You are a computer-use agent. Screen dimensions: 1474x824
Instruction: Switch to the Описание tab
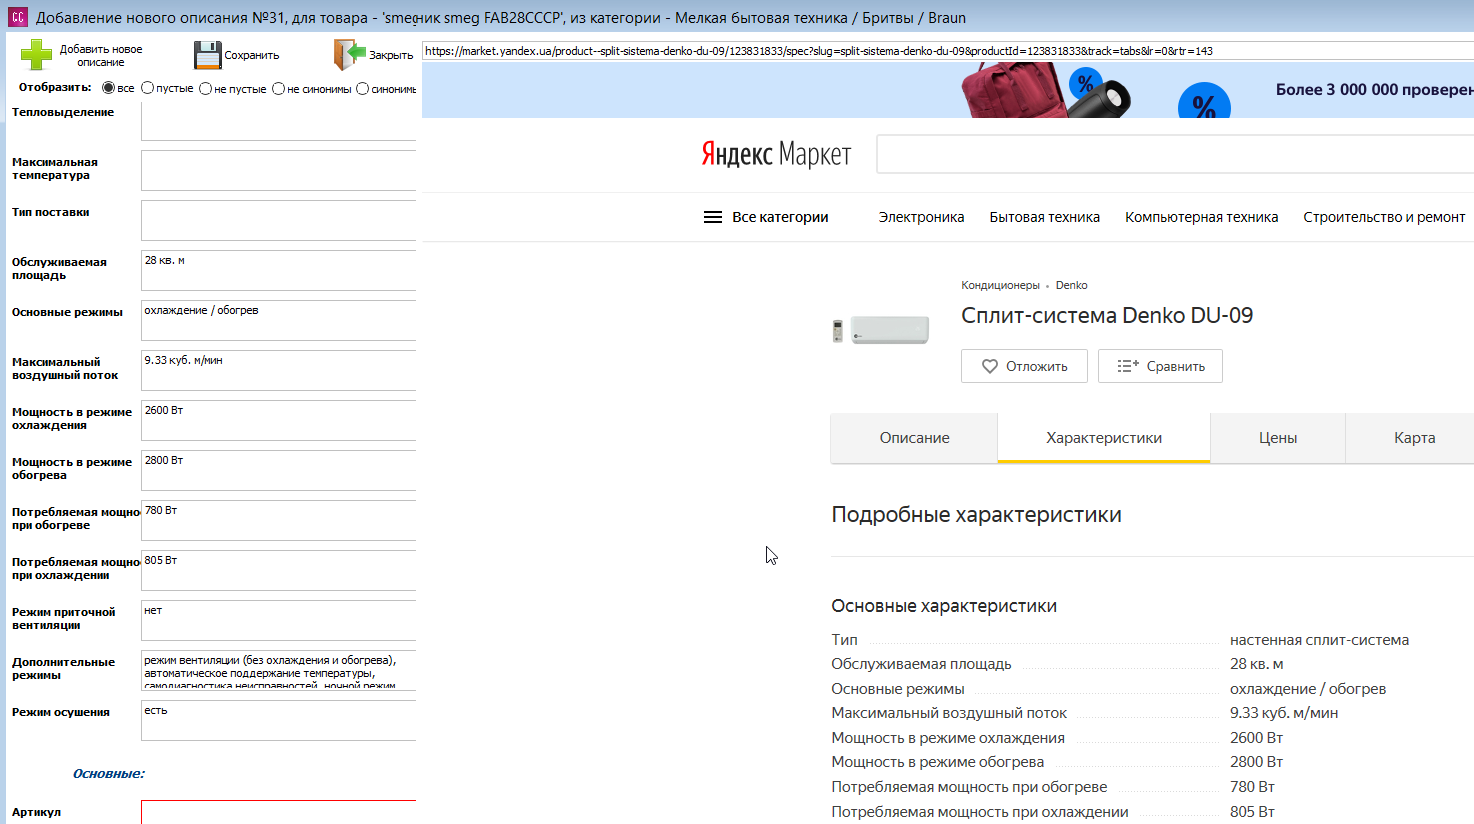pos(914,438)
